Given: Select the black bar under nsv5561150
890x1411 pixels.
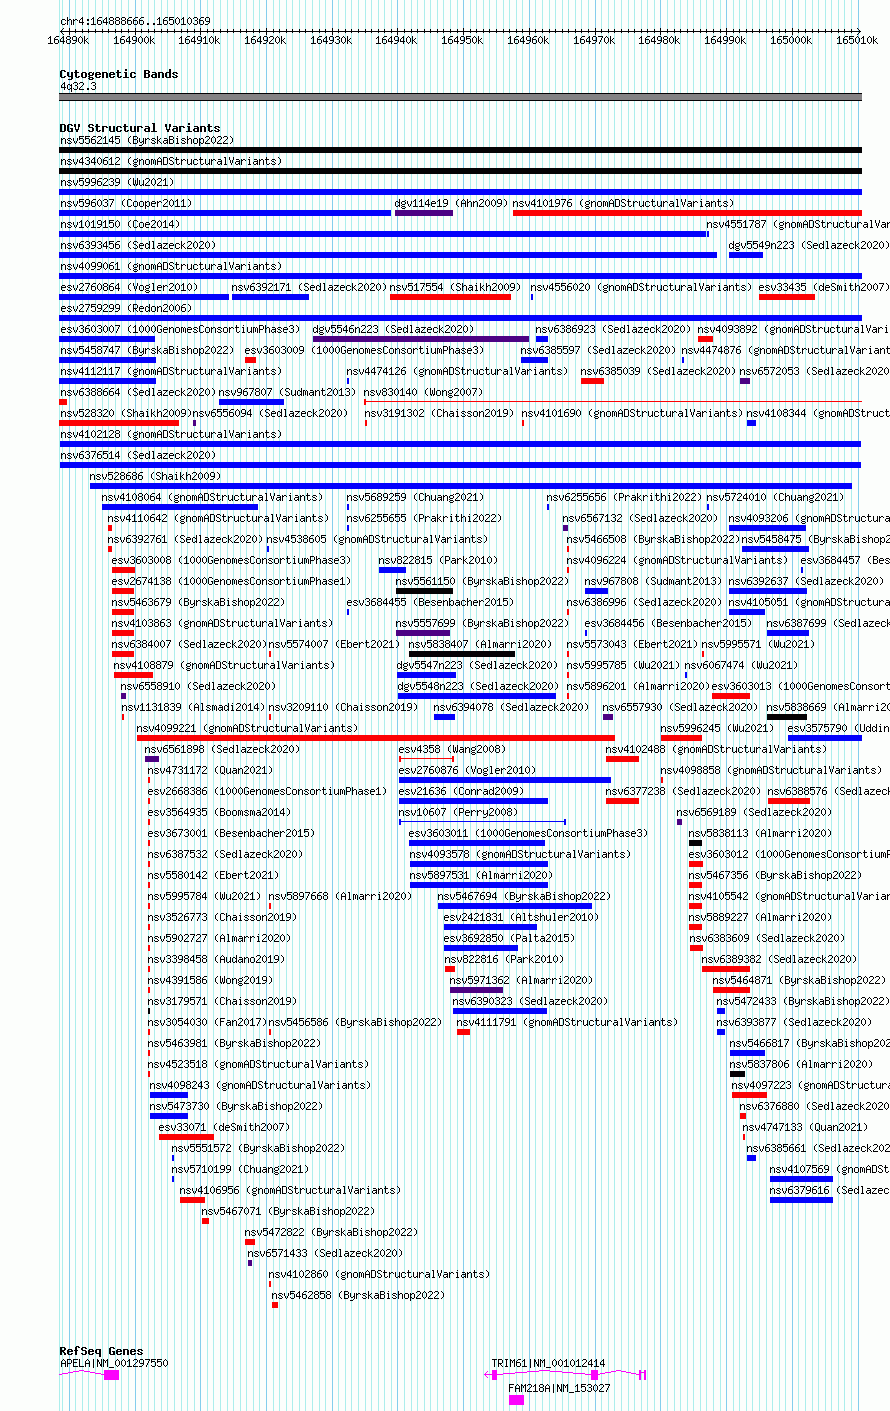Looking at the screenshot, I should coord(425,591).
